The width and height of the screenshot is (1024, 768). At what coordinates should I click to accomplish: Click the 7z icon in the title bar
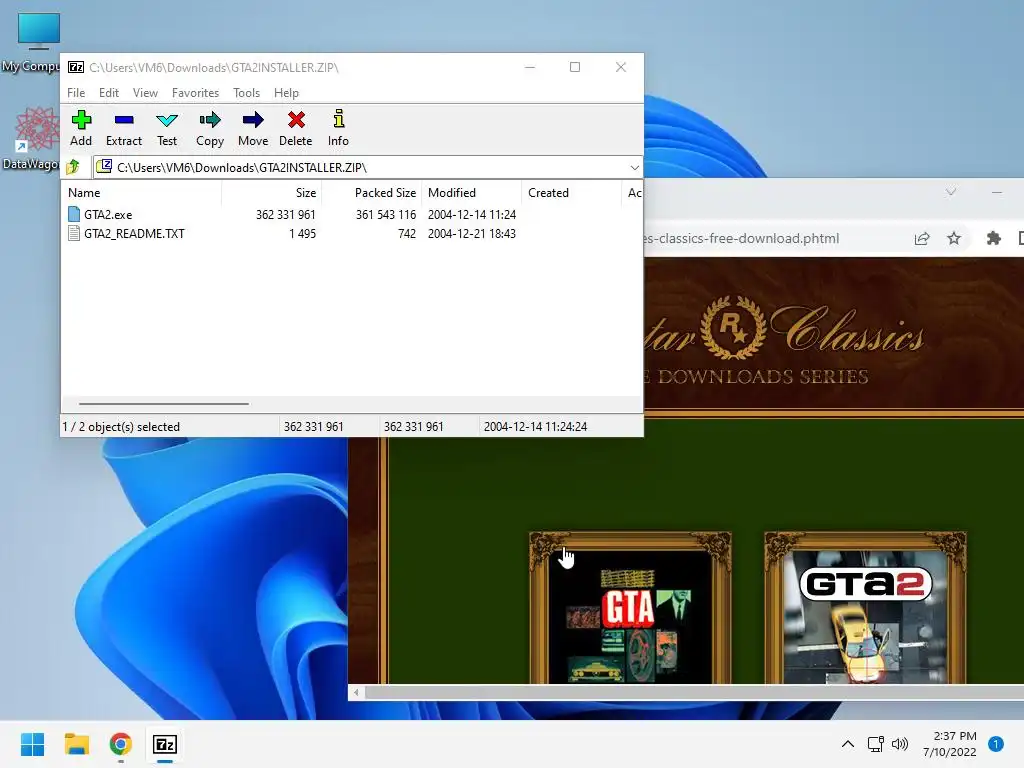(76, 67)
